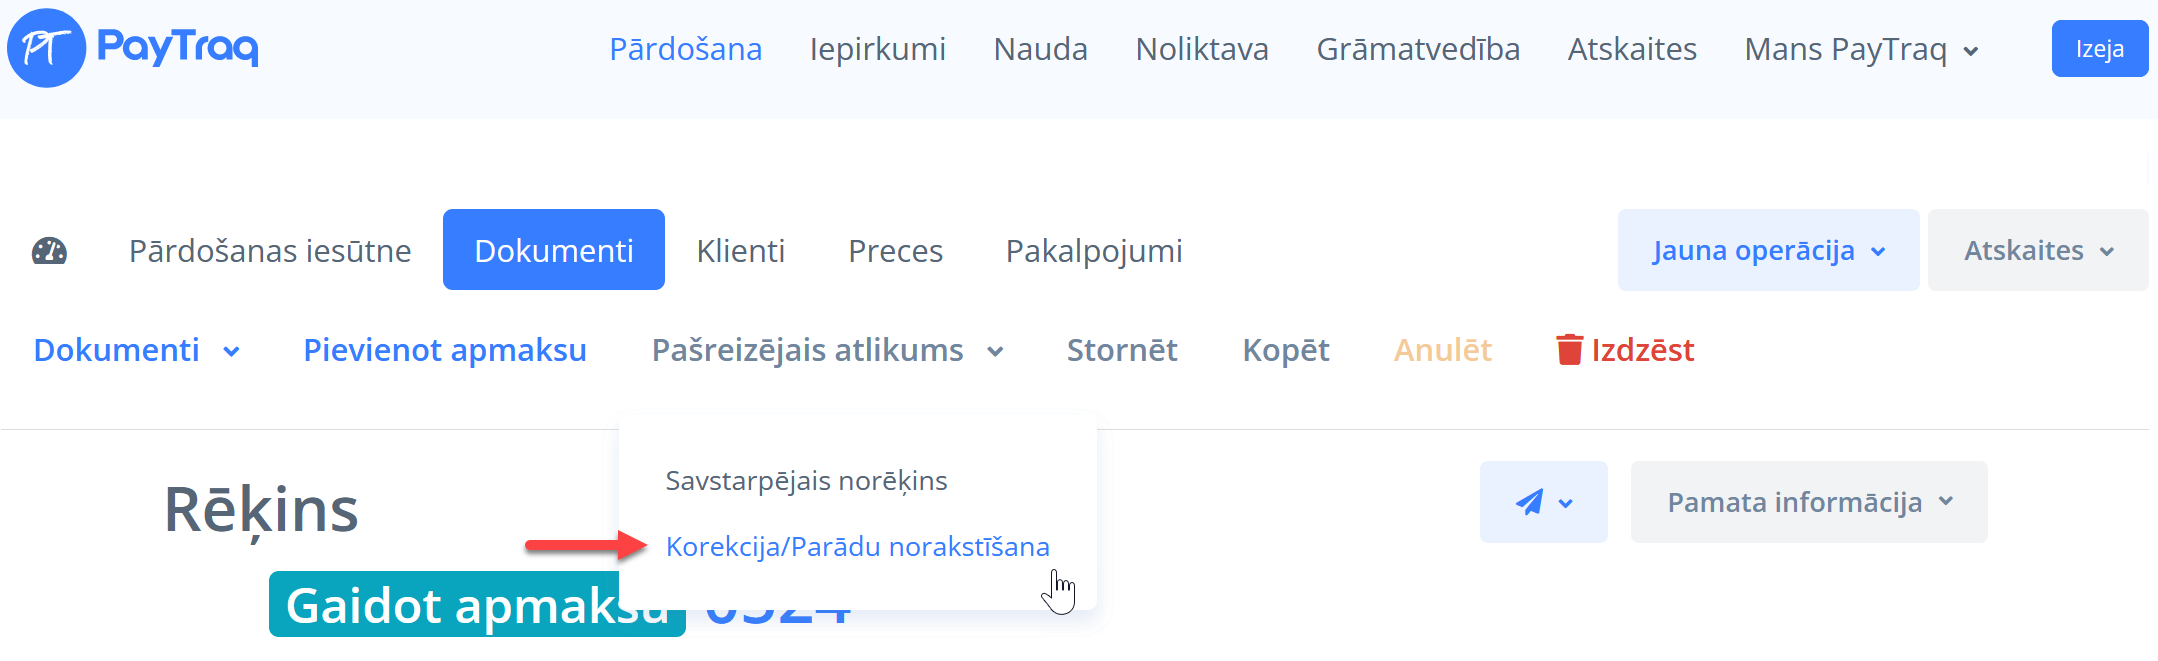This screenshot has width=2158, height=661.
Task: Switch to the Klienti tab
Action: tap(740, 251)
